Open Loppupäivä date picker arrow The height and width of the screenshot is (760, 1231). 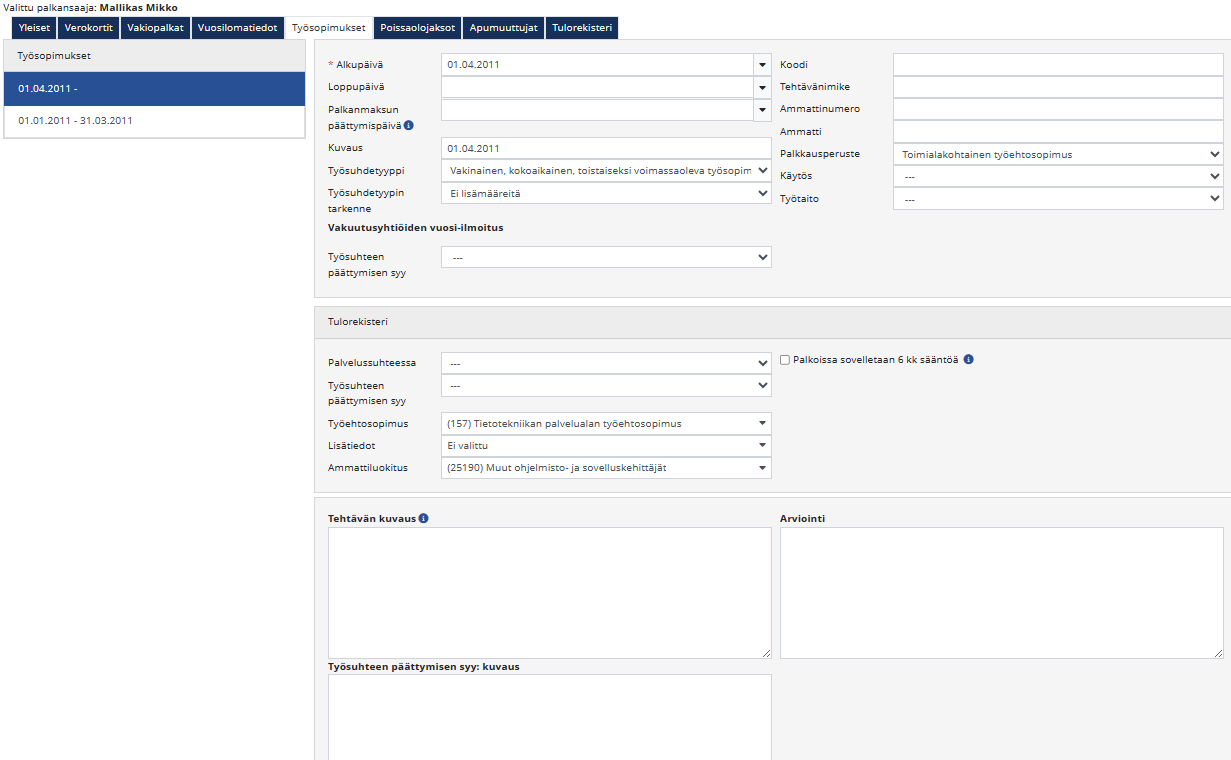762,87
